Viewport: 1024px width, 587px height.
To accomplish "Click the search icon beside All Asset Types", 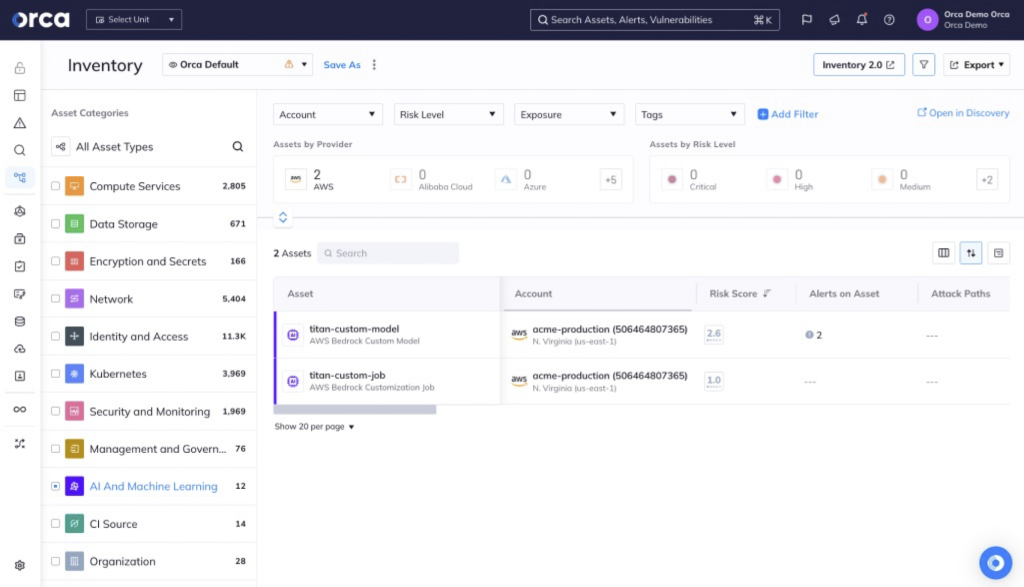I will (x=236, y=146).
